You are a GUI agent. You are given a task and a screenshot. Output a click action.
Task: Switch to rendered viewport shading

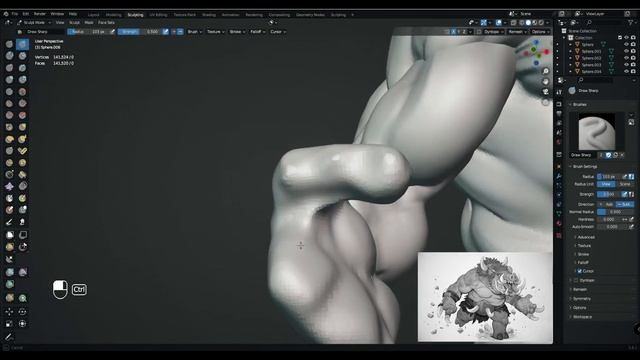541,23
